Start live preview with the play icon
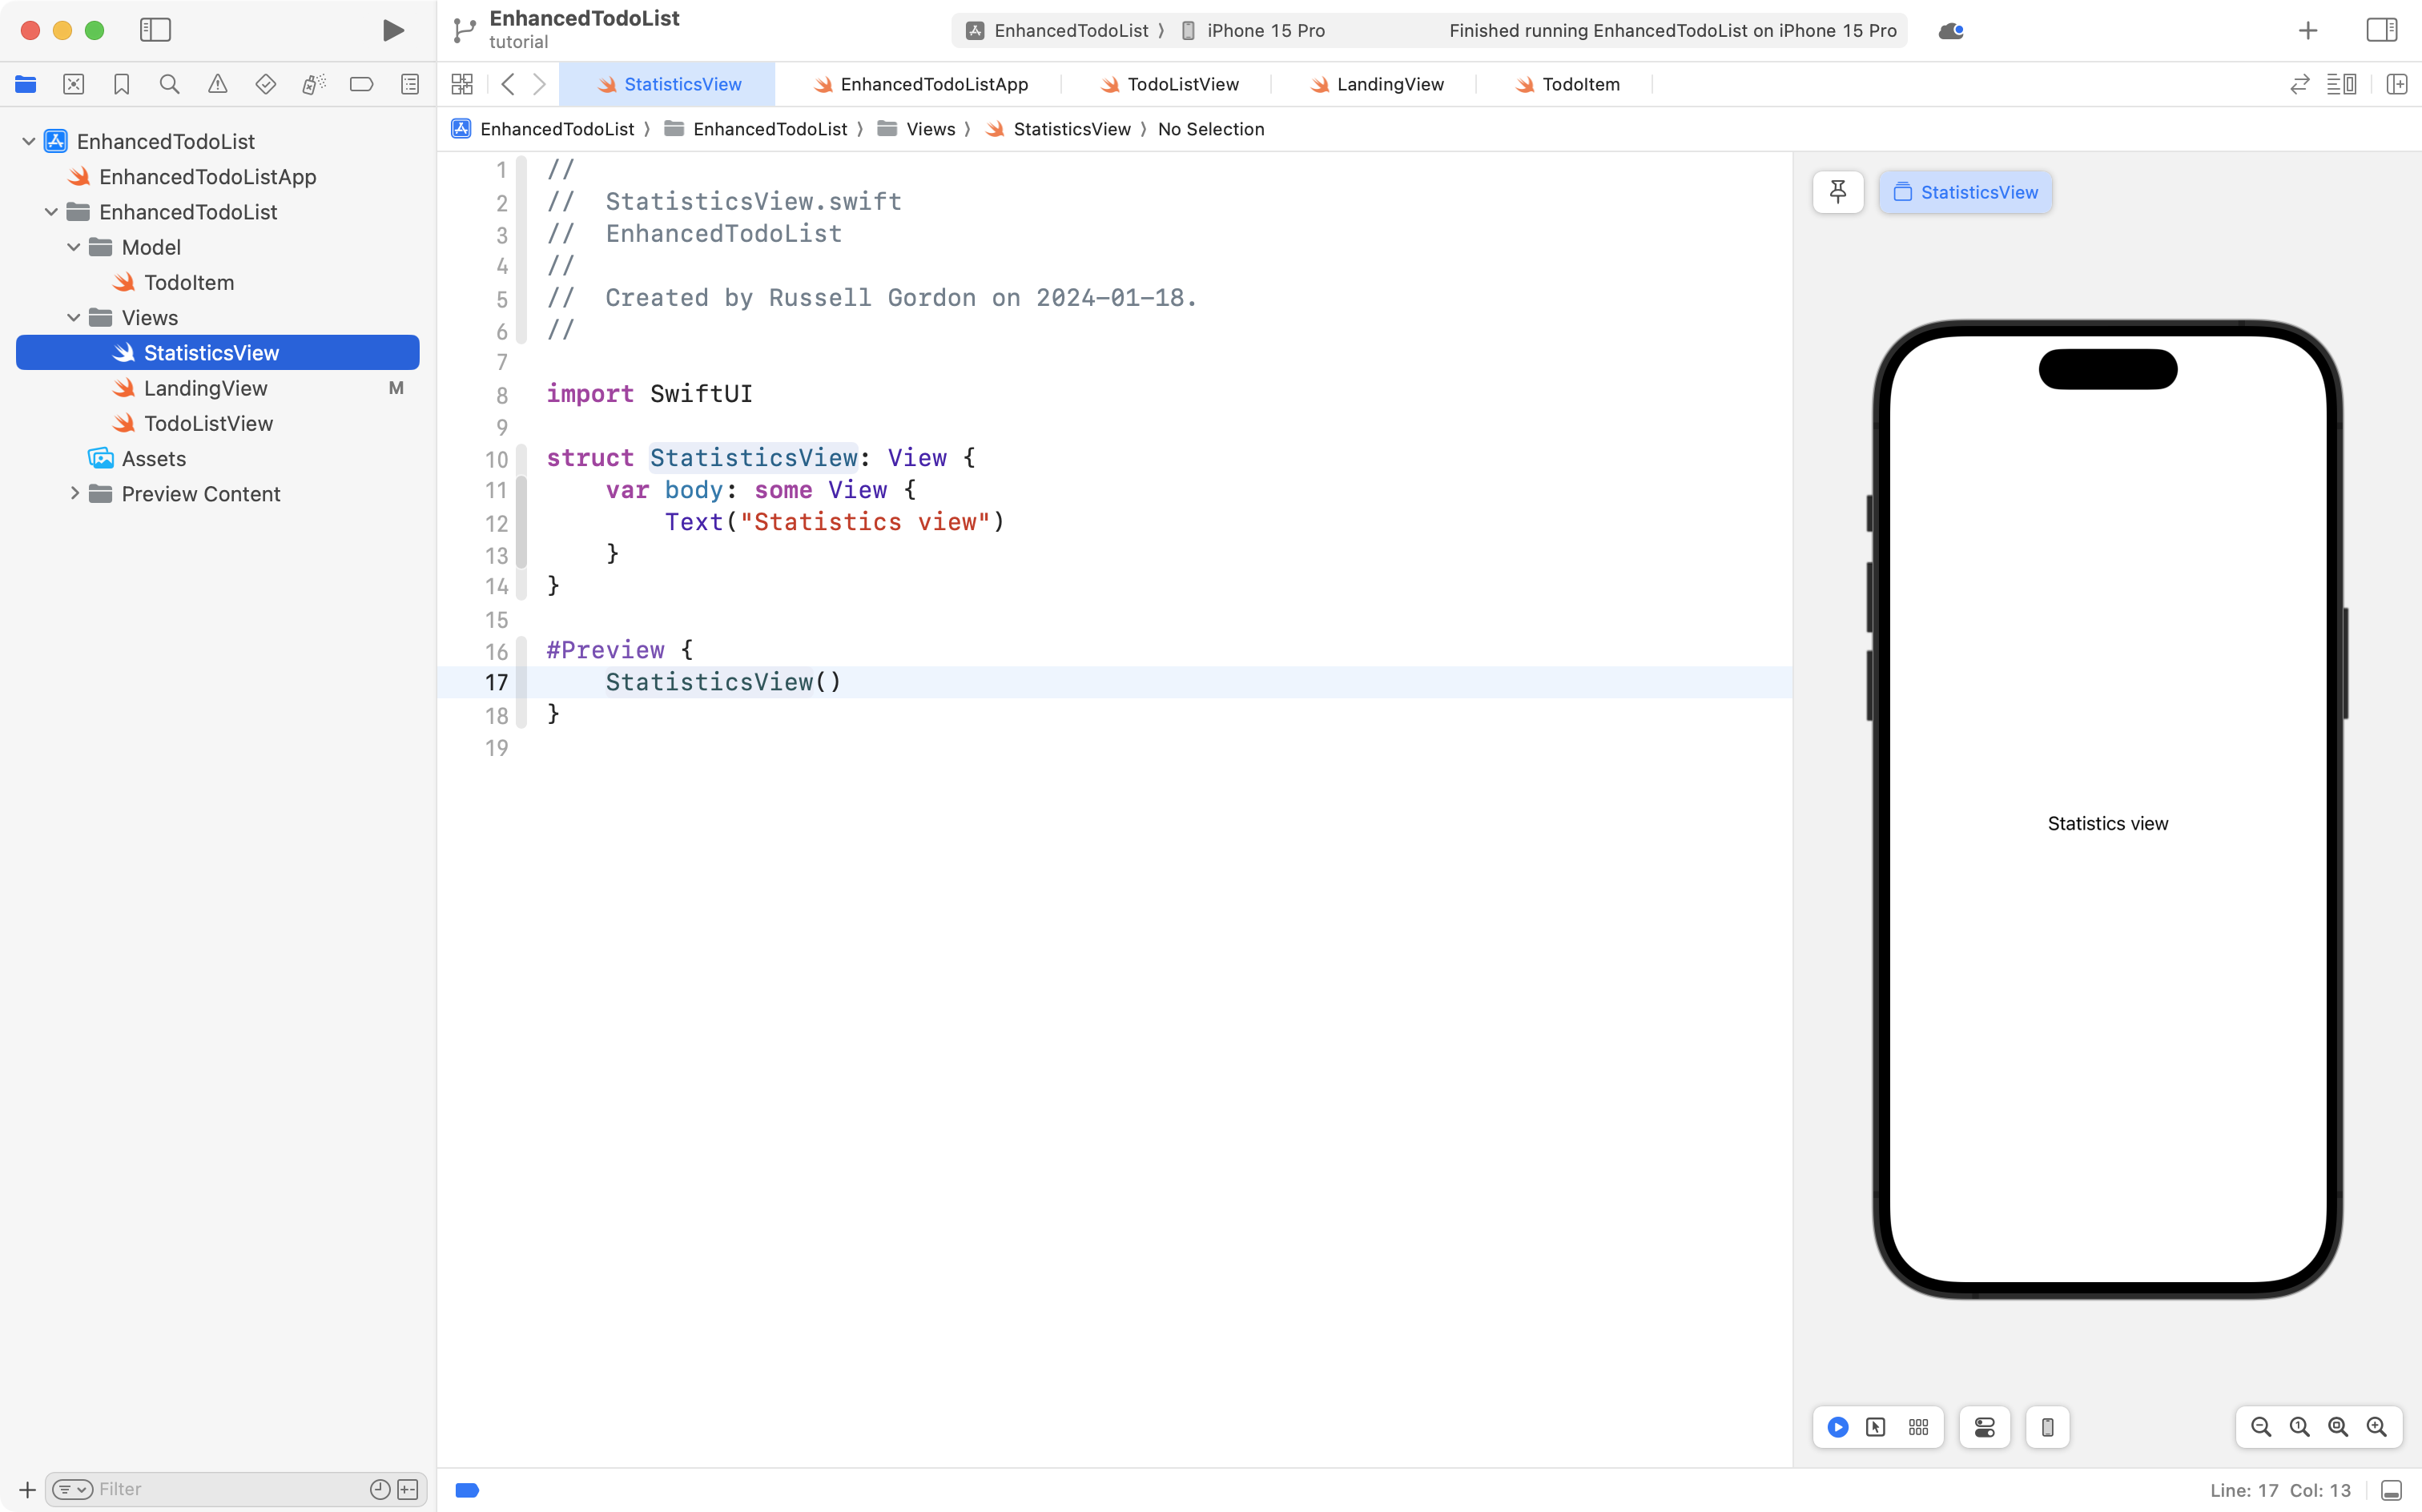The image size is (2422, 1512). [1838, 1427]
